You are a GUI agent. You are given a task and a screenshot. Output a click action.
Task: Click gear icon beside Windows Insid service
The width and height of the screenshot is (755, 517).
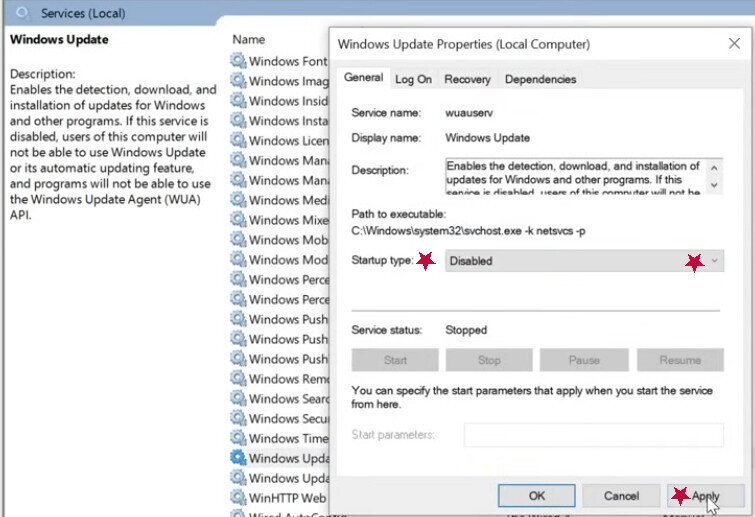coord(238,100)
